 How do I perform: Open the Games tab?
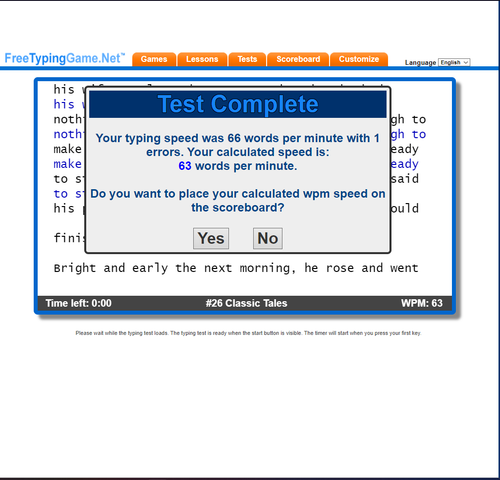[154, 59]
